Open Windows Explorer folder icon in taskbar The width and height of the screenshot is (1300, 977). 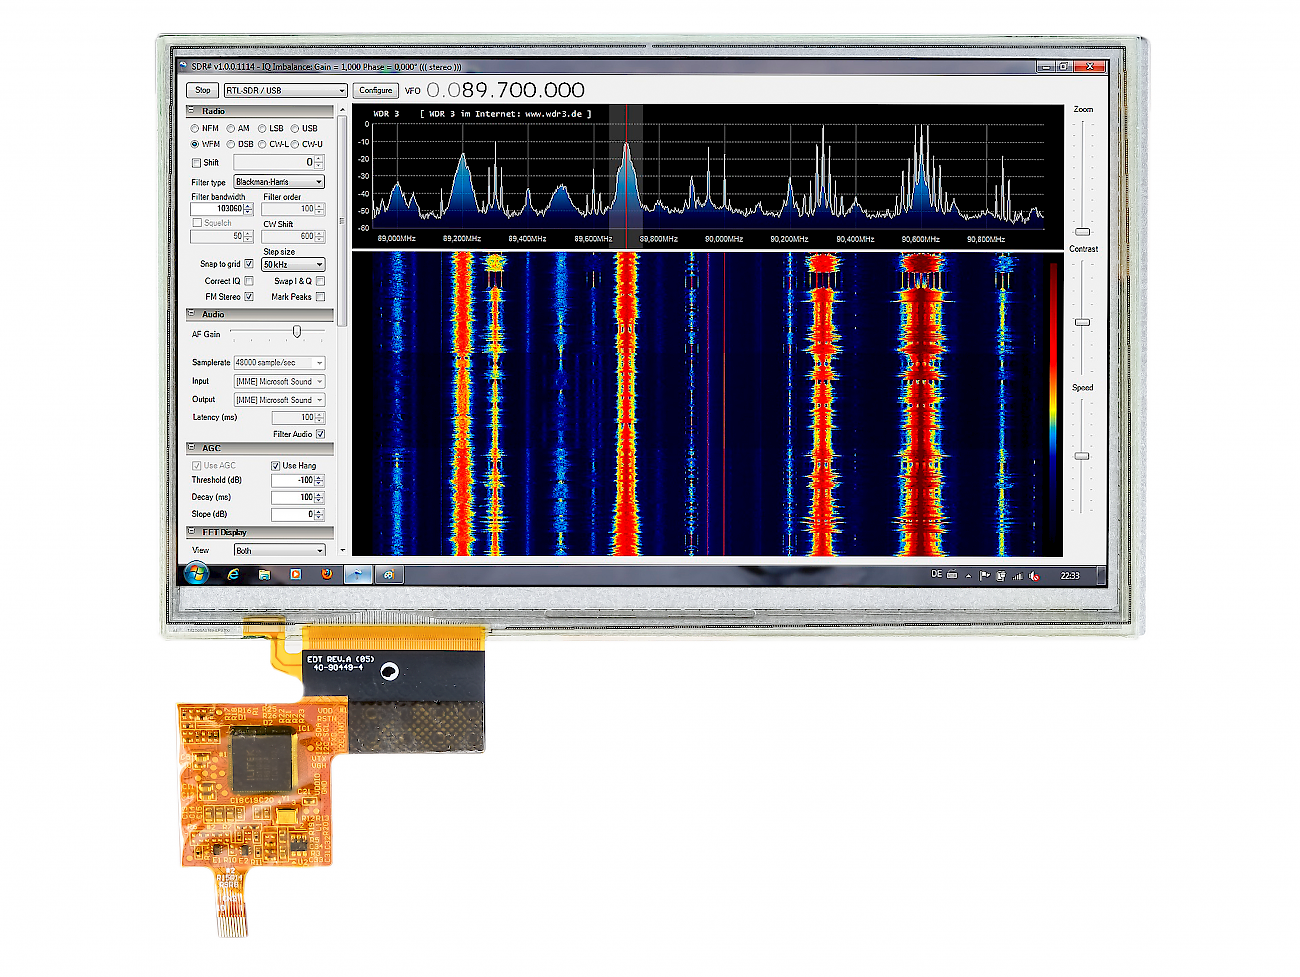pyautogui.click(x=264, y=575)
